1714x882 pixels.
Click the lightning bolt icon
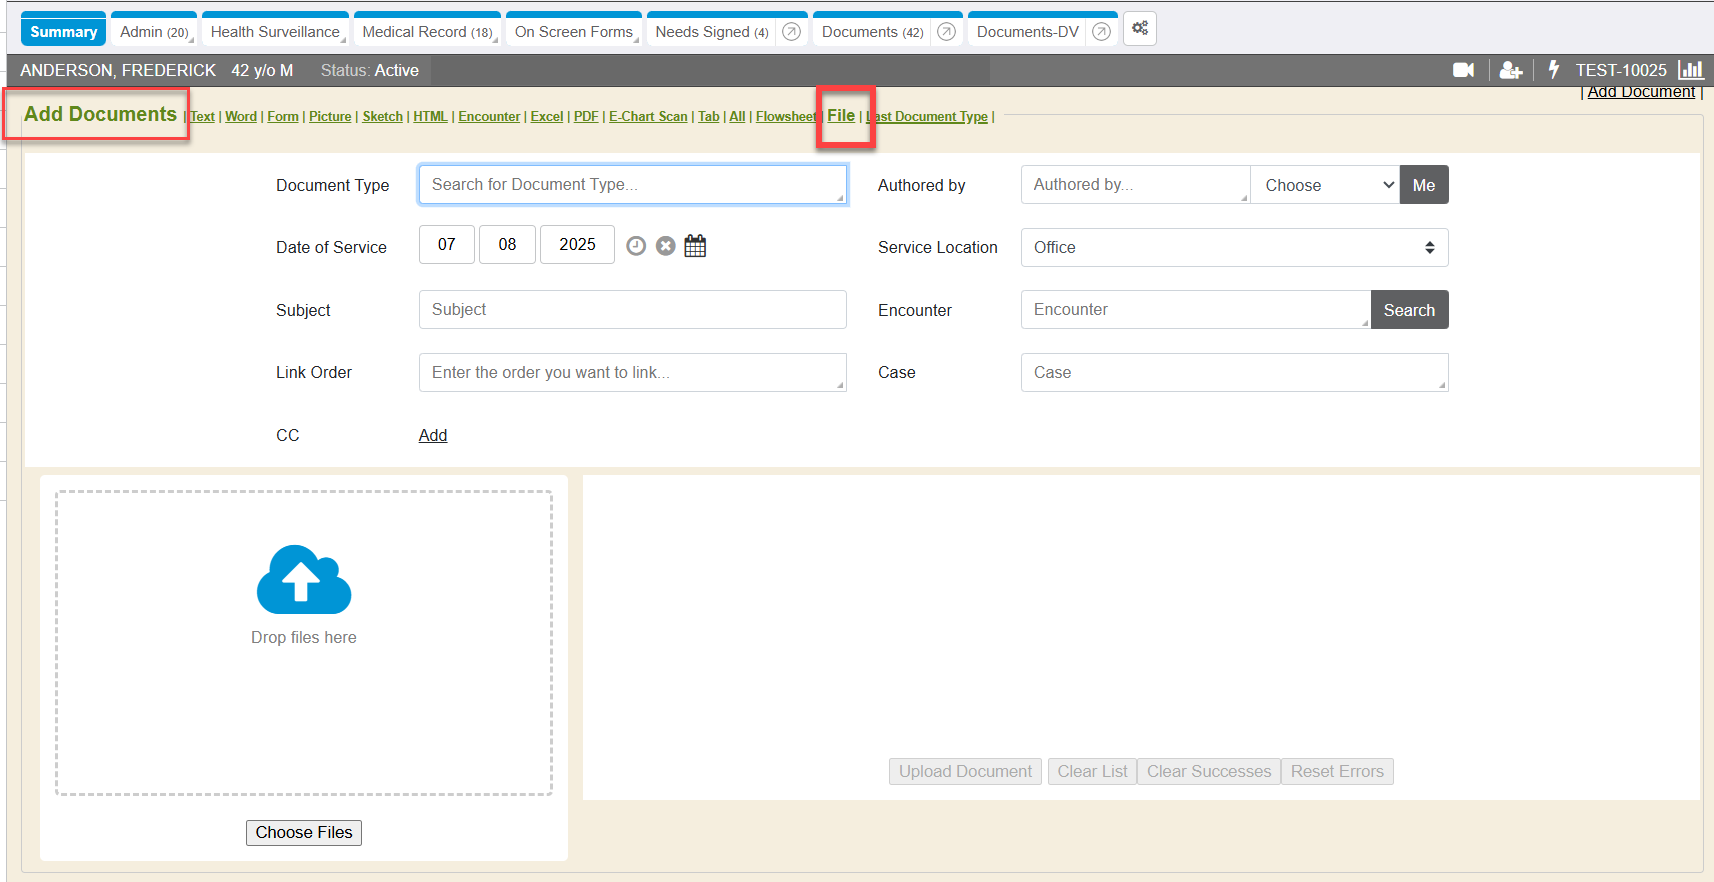click(1553, 69)
